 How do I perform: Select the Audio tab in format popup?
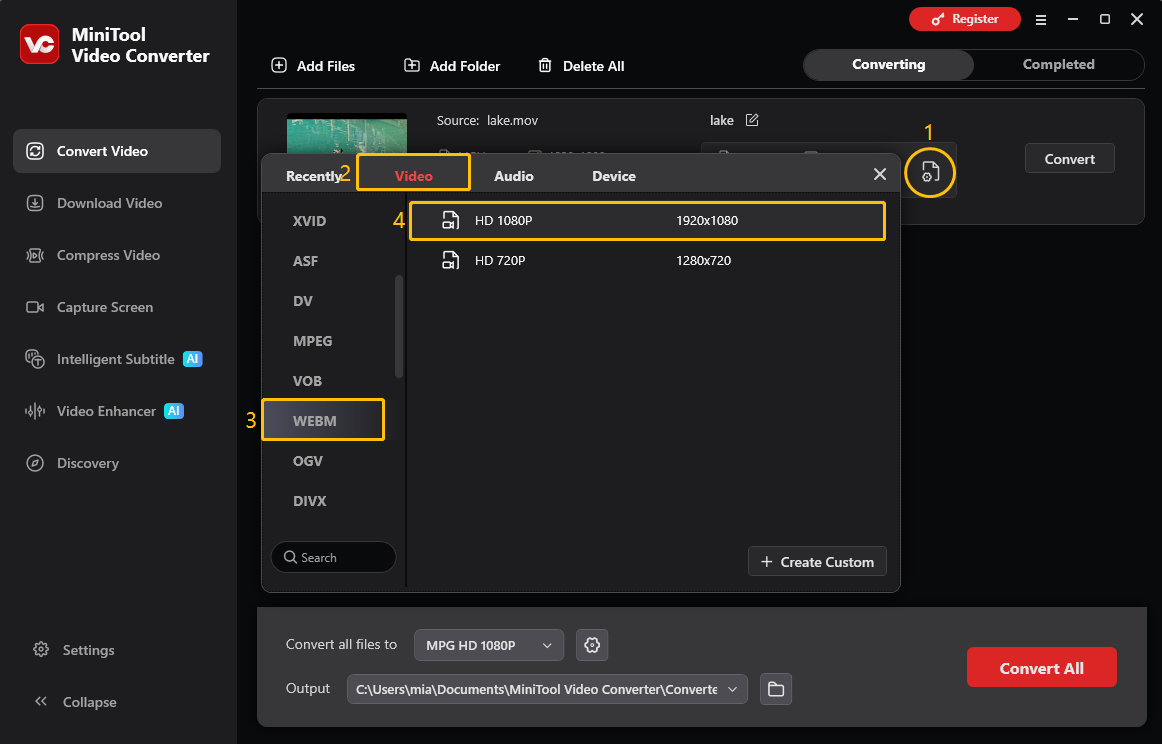(514, 176)
